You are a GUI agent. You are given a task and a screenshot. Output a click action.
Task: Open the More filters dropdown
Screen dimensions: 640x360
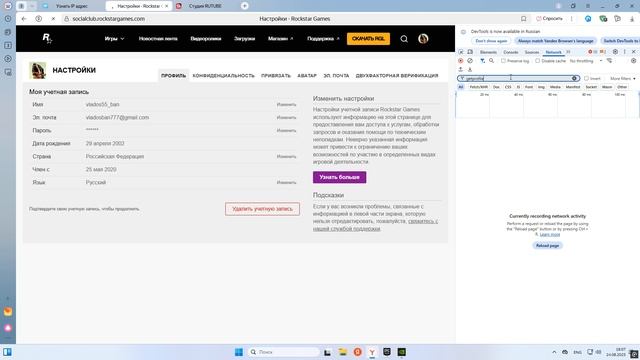(x=622, y=78)
